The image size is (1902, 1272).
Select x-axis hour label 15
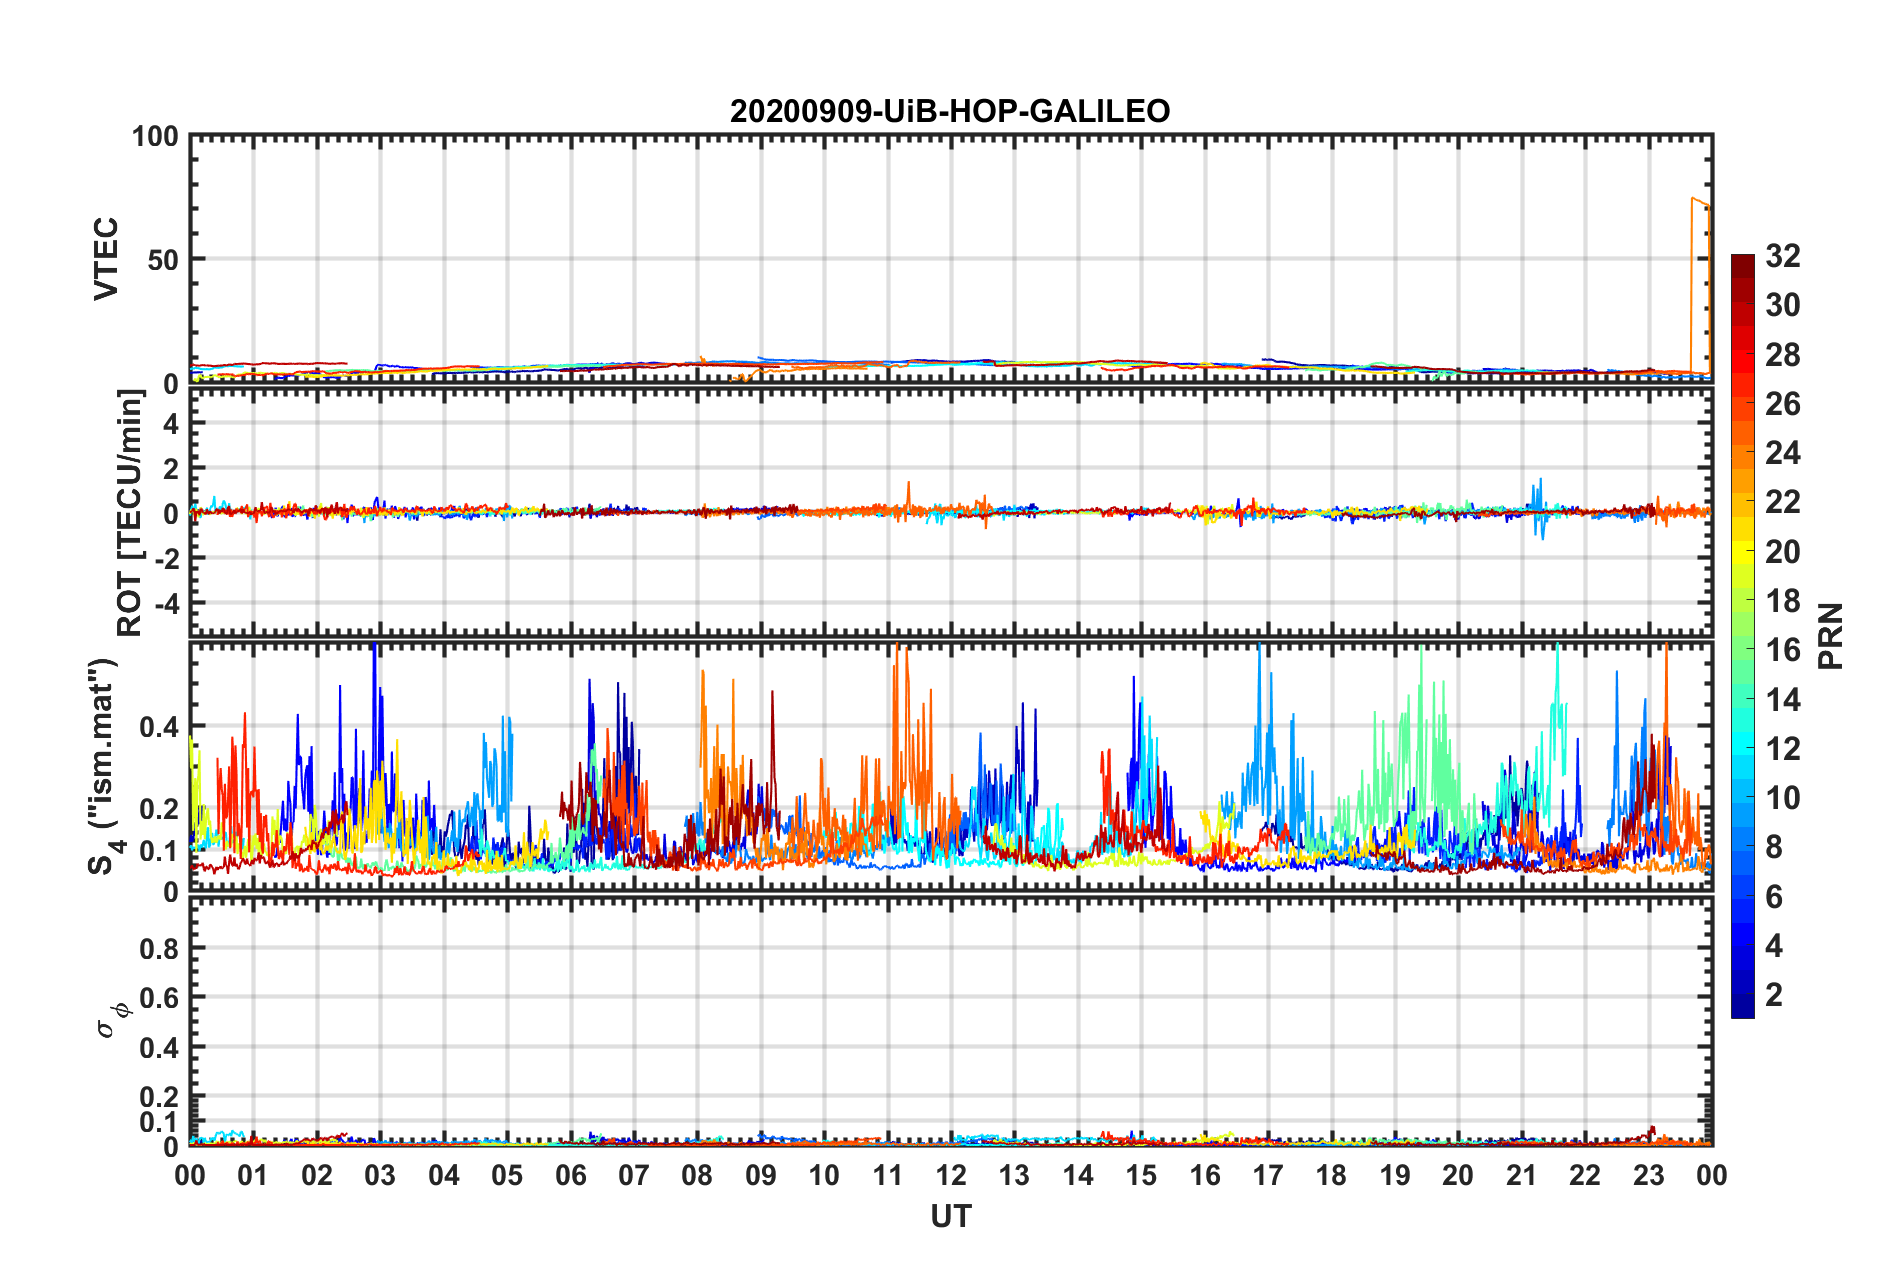(1141, 1175)
